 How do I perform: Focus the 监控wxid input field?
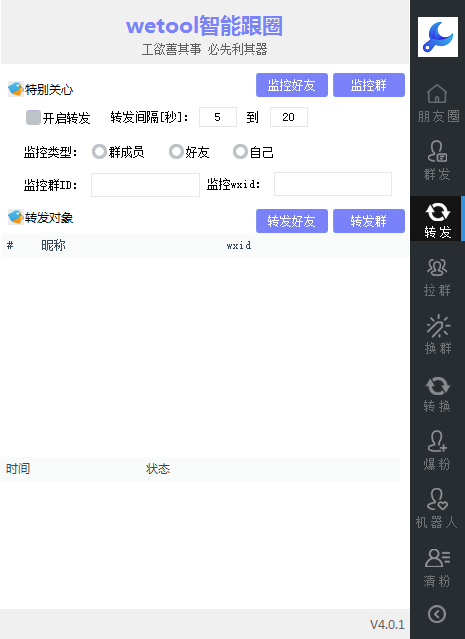tap(333, 184)
